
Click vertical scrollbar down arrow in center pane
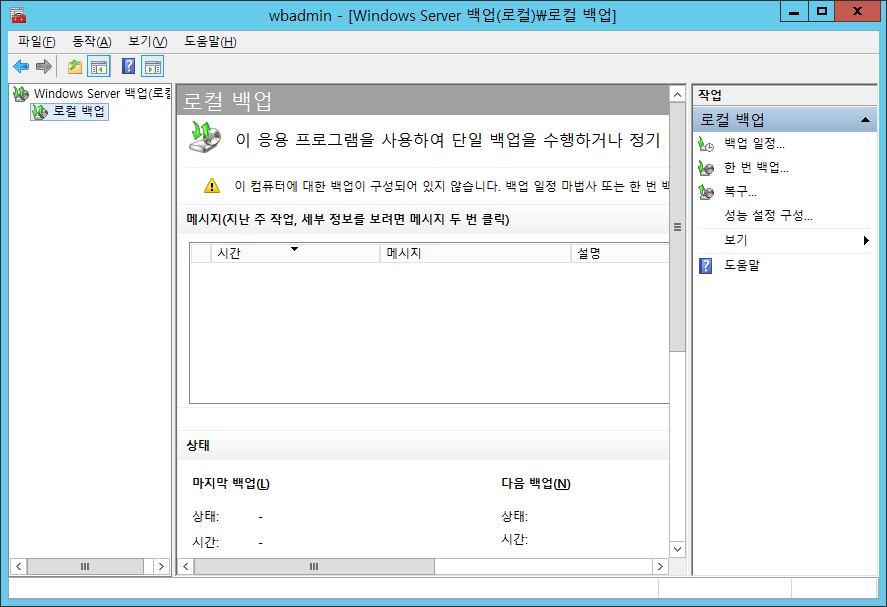click(677, 549)
